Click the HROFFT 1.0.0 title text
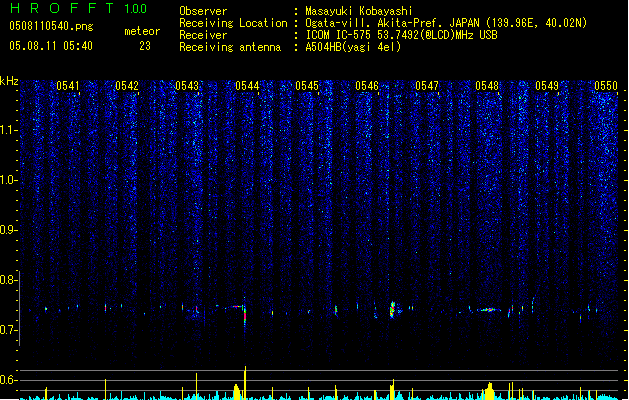The image size is (629, 400). pos(79,8)
